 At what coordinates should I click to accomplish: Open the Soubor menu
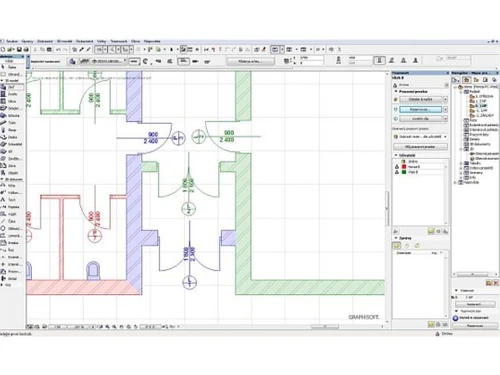pos(12,41)
